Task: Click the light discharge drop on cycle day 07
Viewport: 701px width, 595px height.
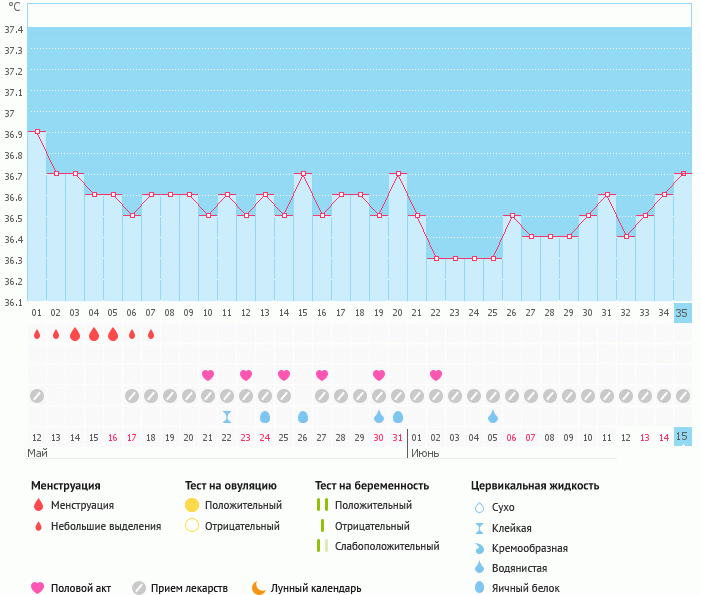Action: coord(151,334)
